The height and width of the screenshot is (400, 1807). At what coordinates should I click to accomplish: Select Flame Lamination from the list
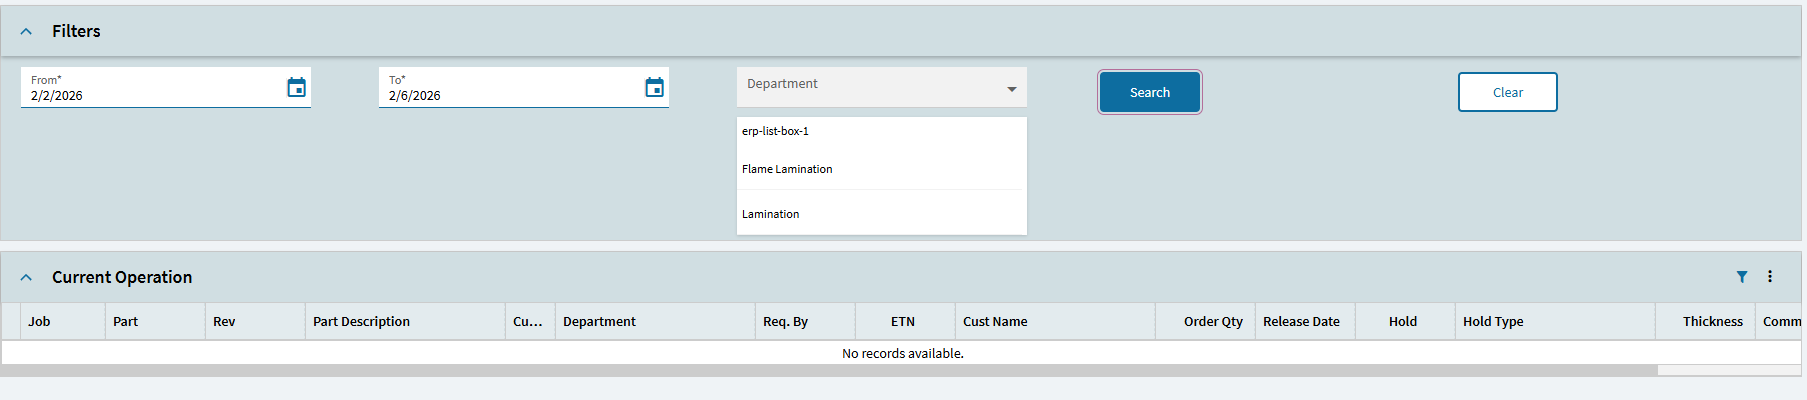787,169
